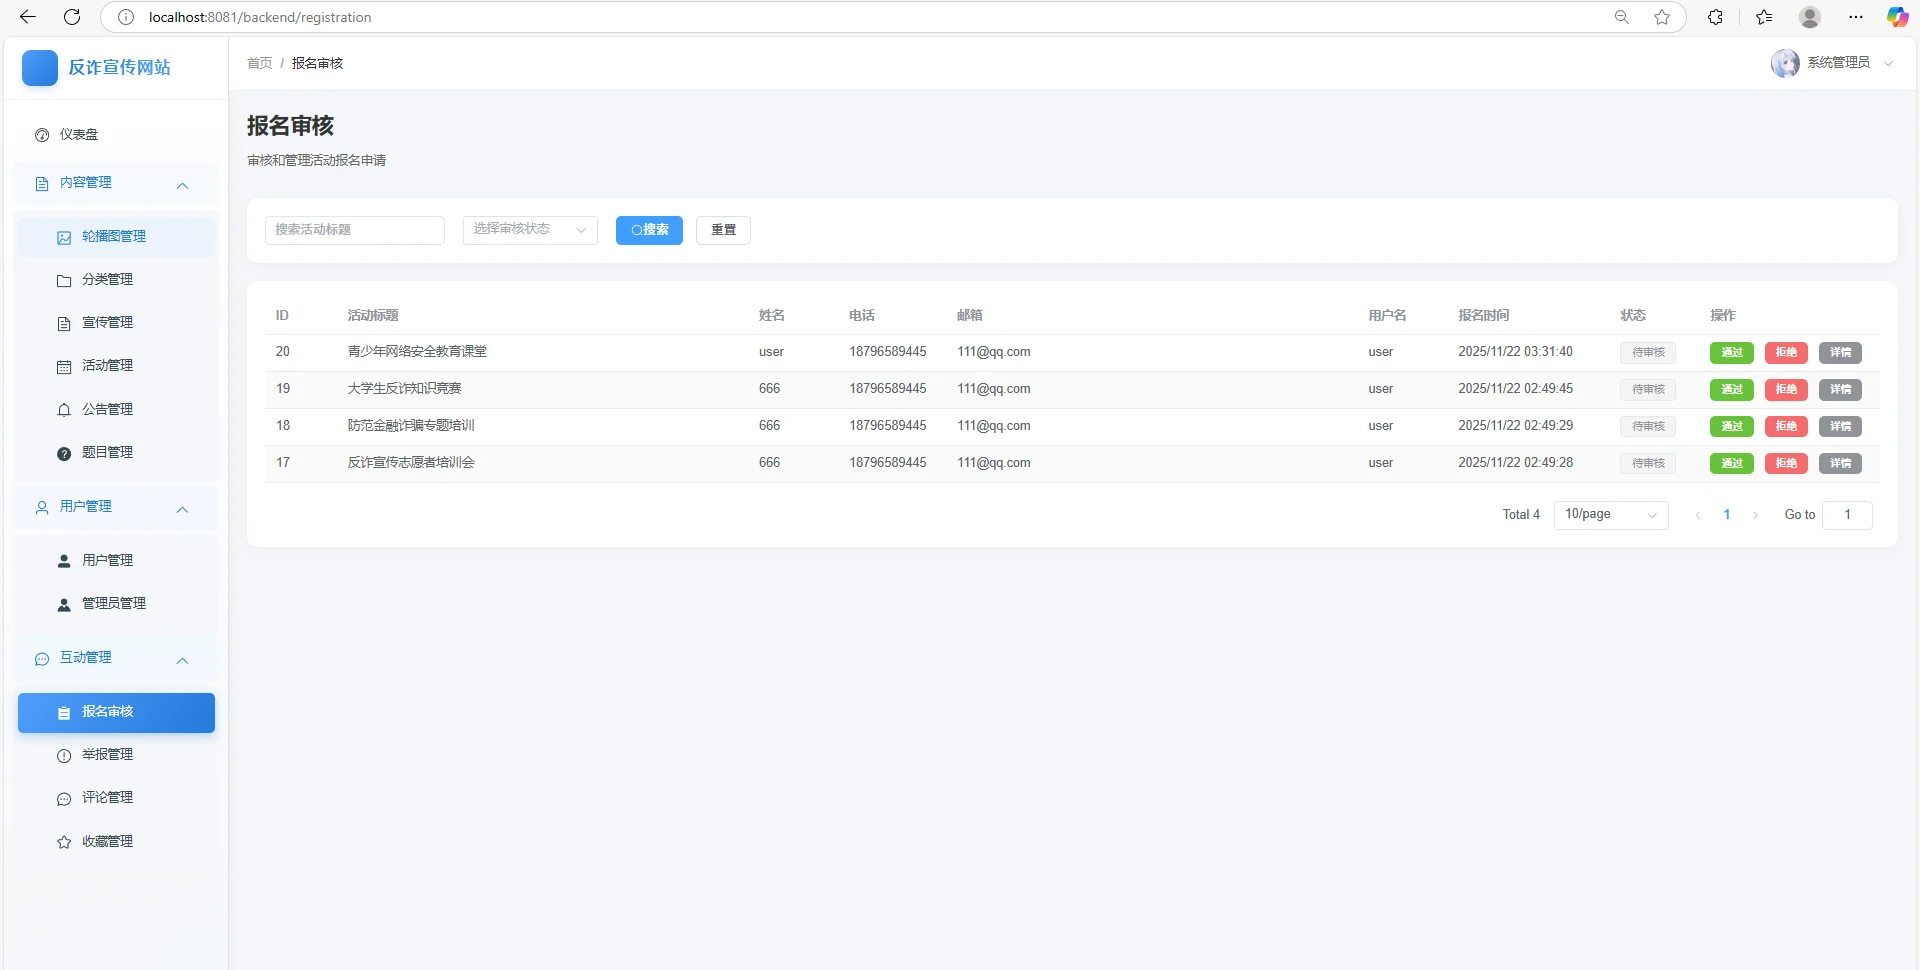
Task: Select the active 报名审核 menu item
Action: tap(116, 713)
